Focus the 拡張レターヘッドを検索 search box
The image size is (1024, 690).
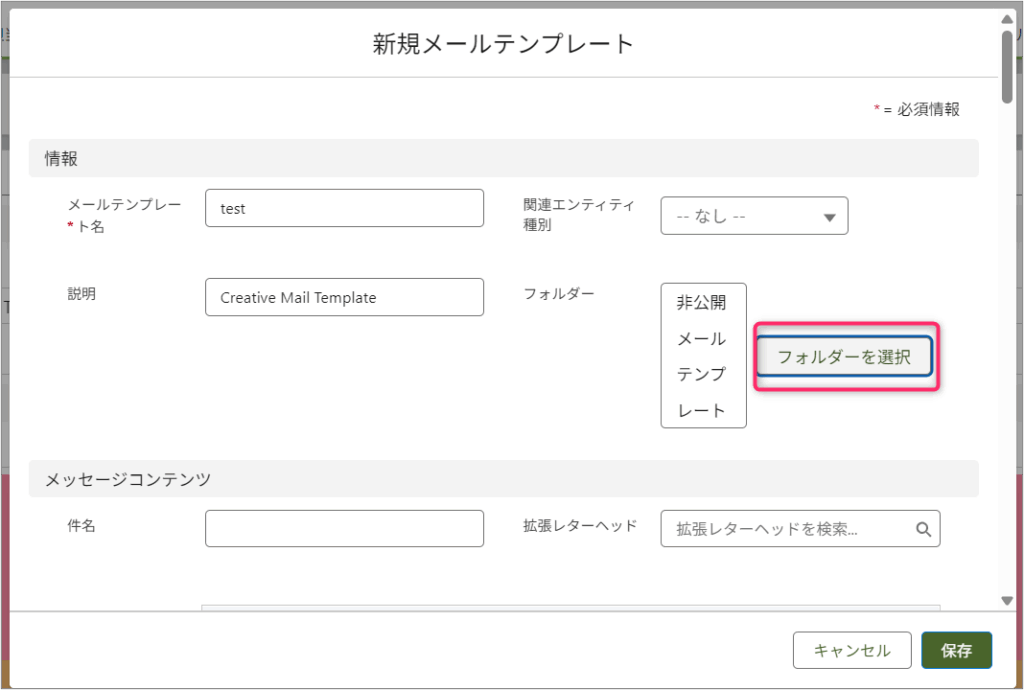(x=790, y=529)
